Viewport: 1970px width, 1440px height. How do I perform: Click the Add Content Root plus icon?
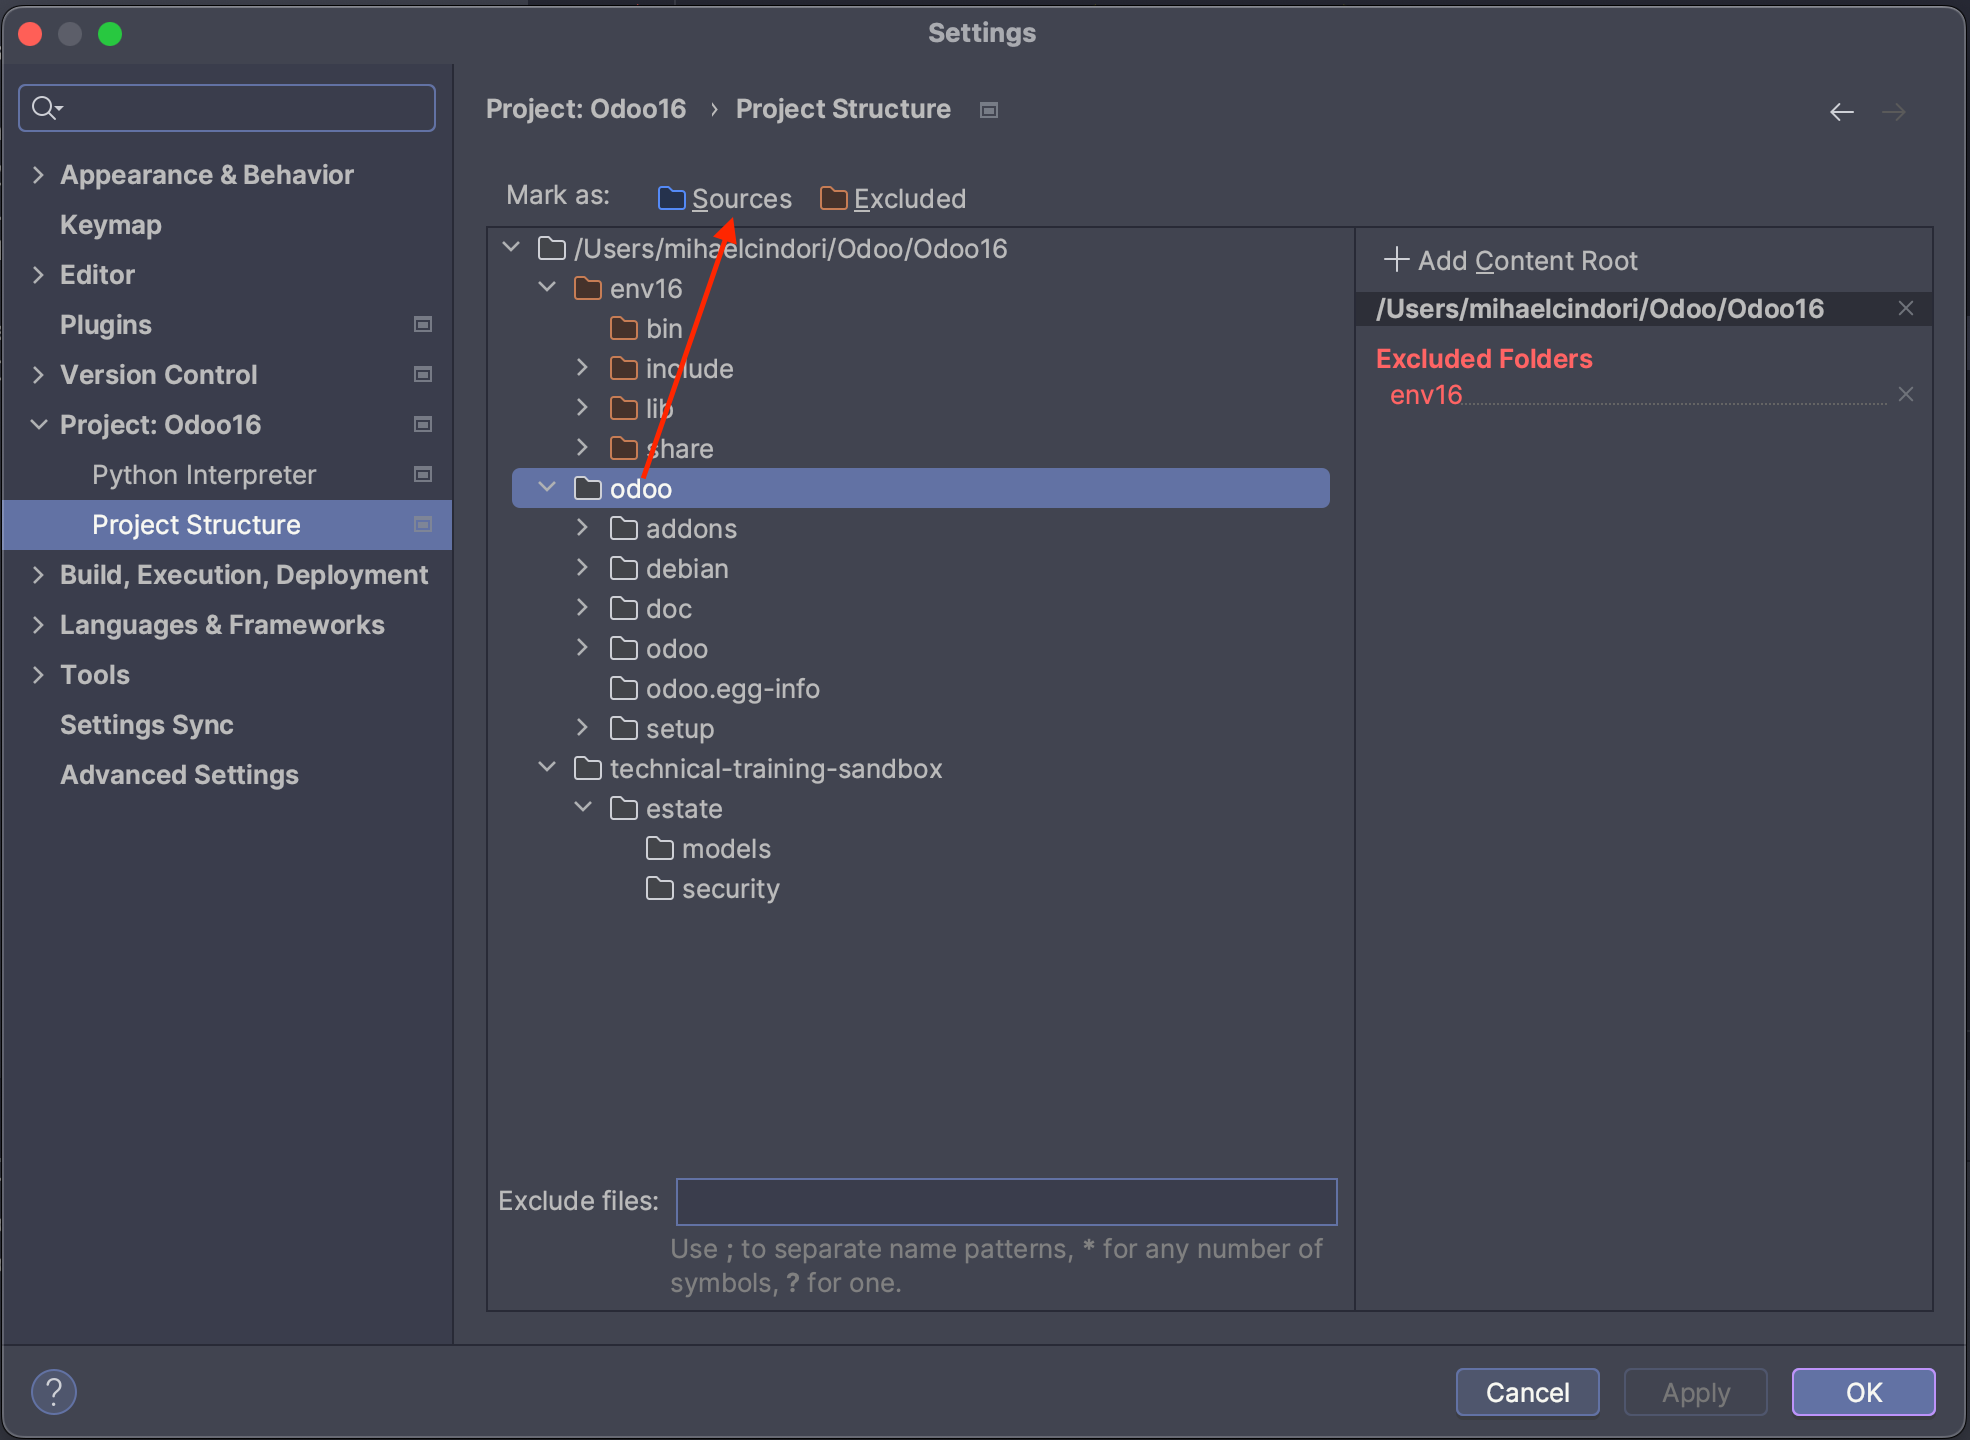click(x=1396, y=260)
